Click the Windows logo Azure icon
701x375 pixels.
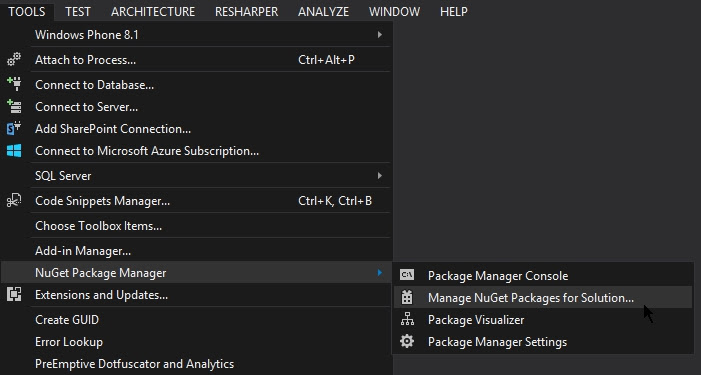(x=14, y=151)
